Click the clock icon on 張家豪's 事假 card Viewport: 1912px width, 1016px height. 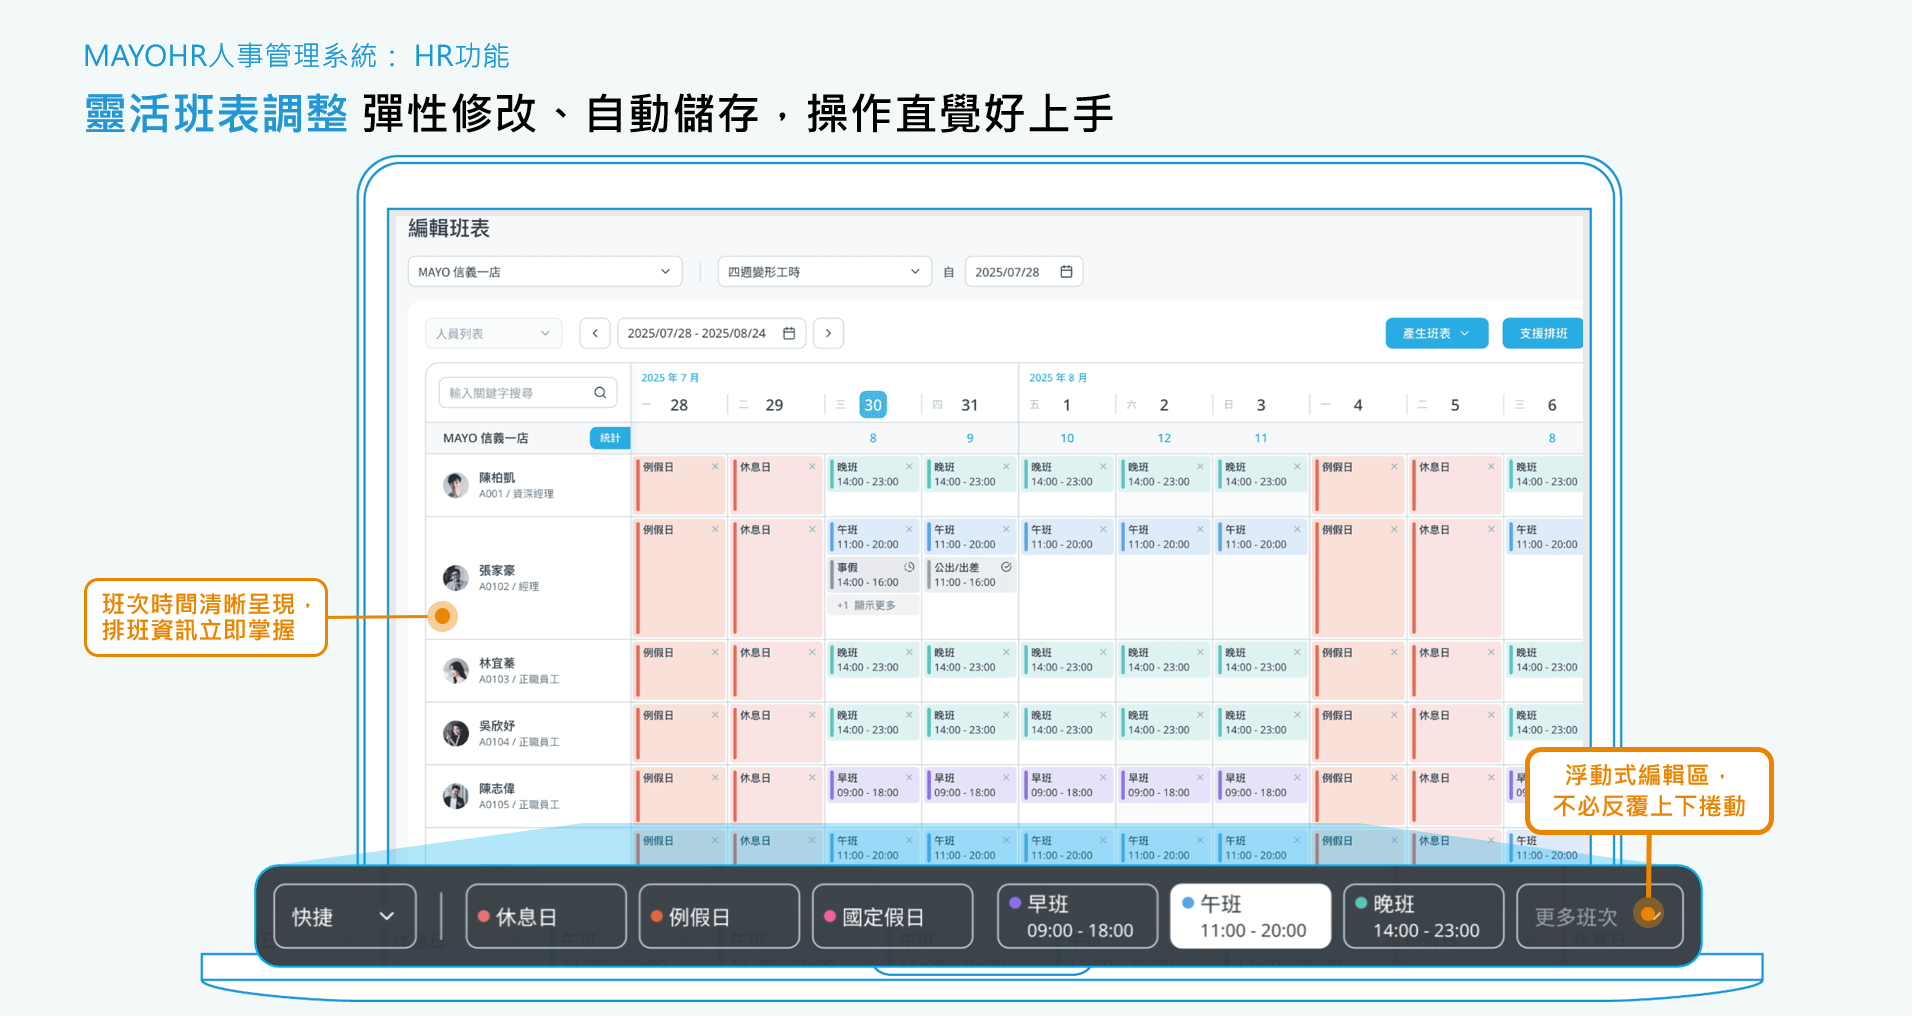pos(908,566)
